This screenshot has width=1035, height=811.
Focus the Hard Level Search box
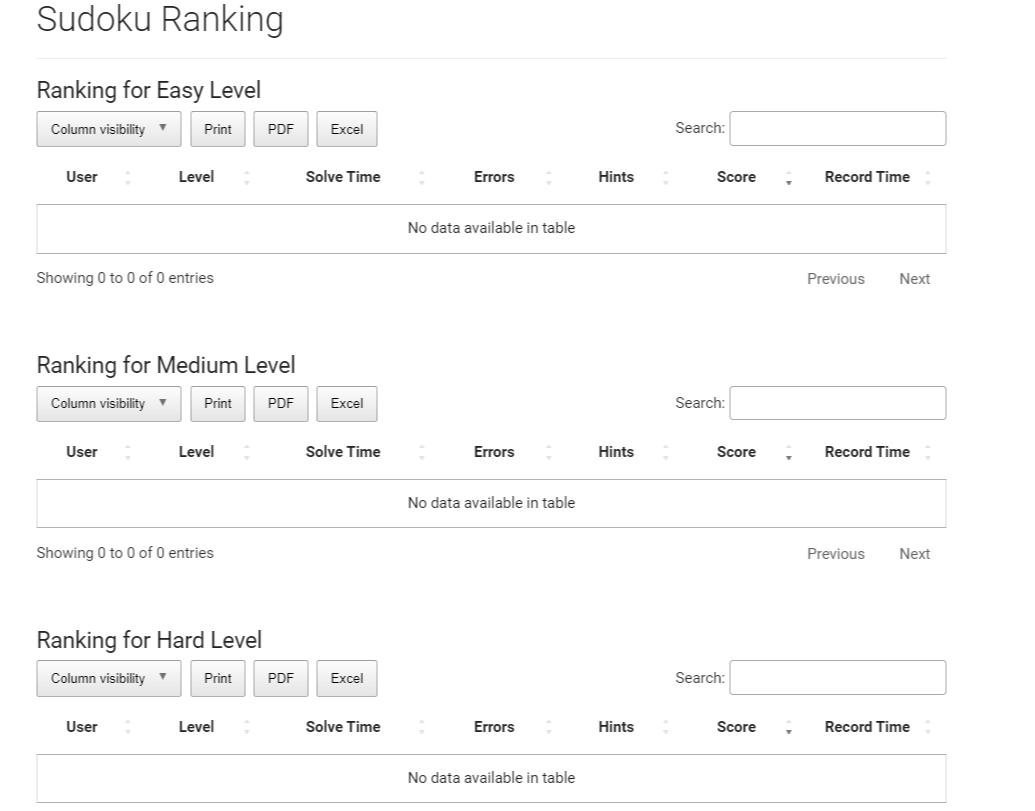pyautogui.click(x=837, y=677)
